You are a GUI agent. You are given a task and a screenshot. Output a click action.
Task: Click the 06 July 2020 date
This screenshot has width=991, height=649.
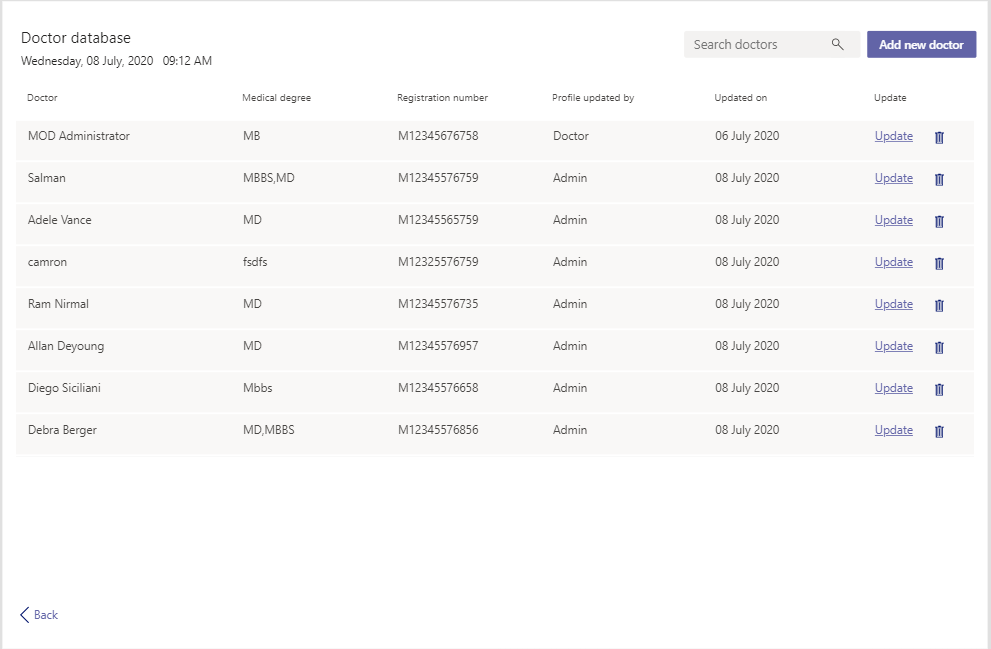click(747, 136)
